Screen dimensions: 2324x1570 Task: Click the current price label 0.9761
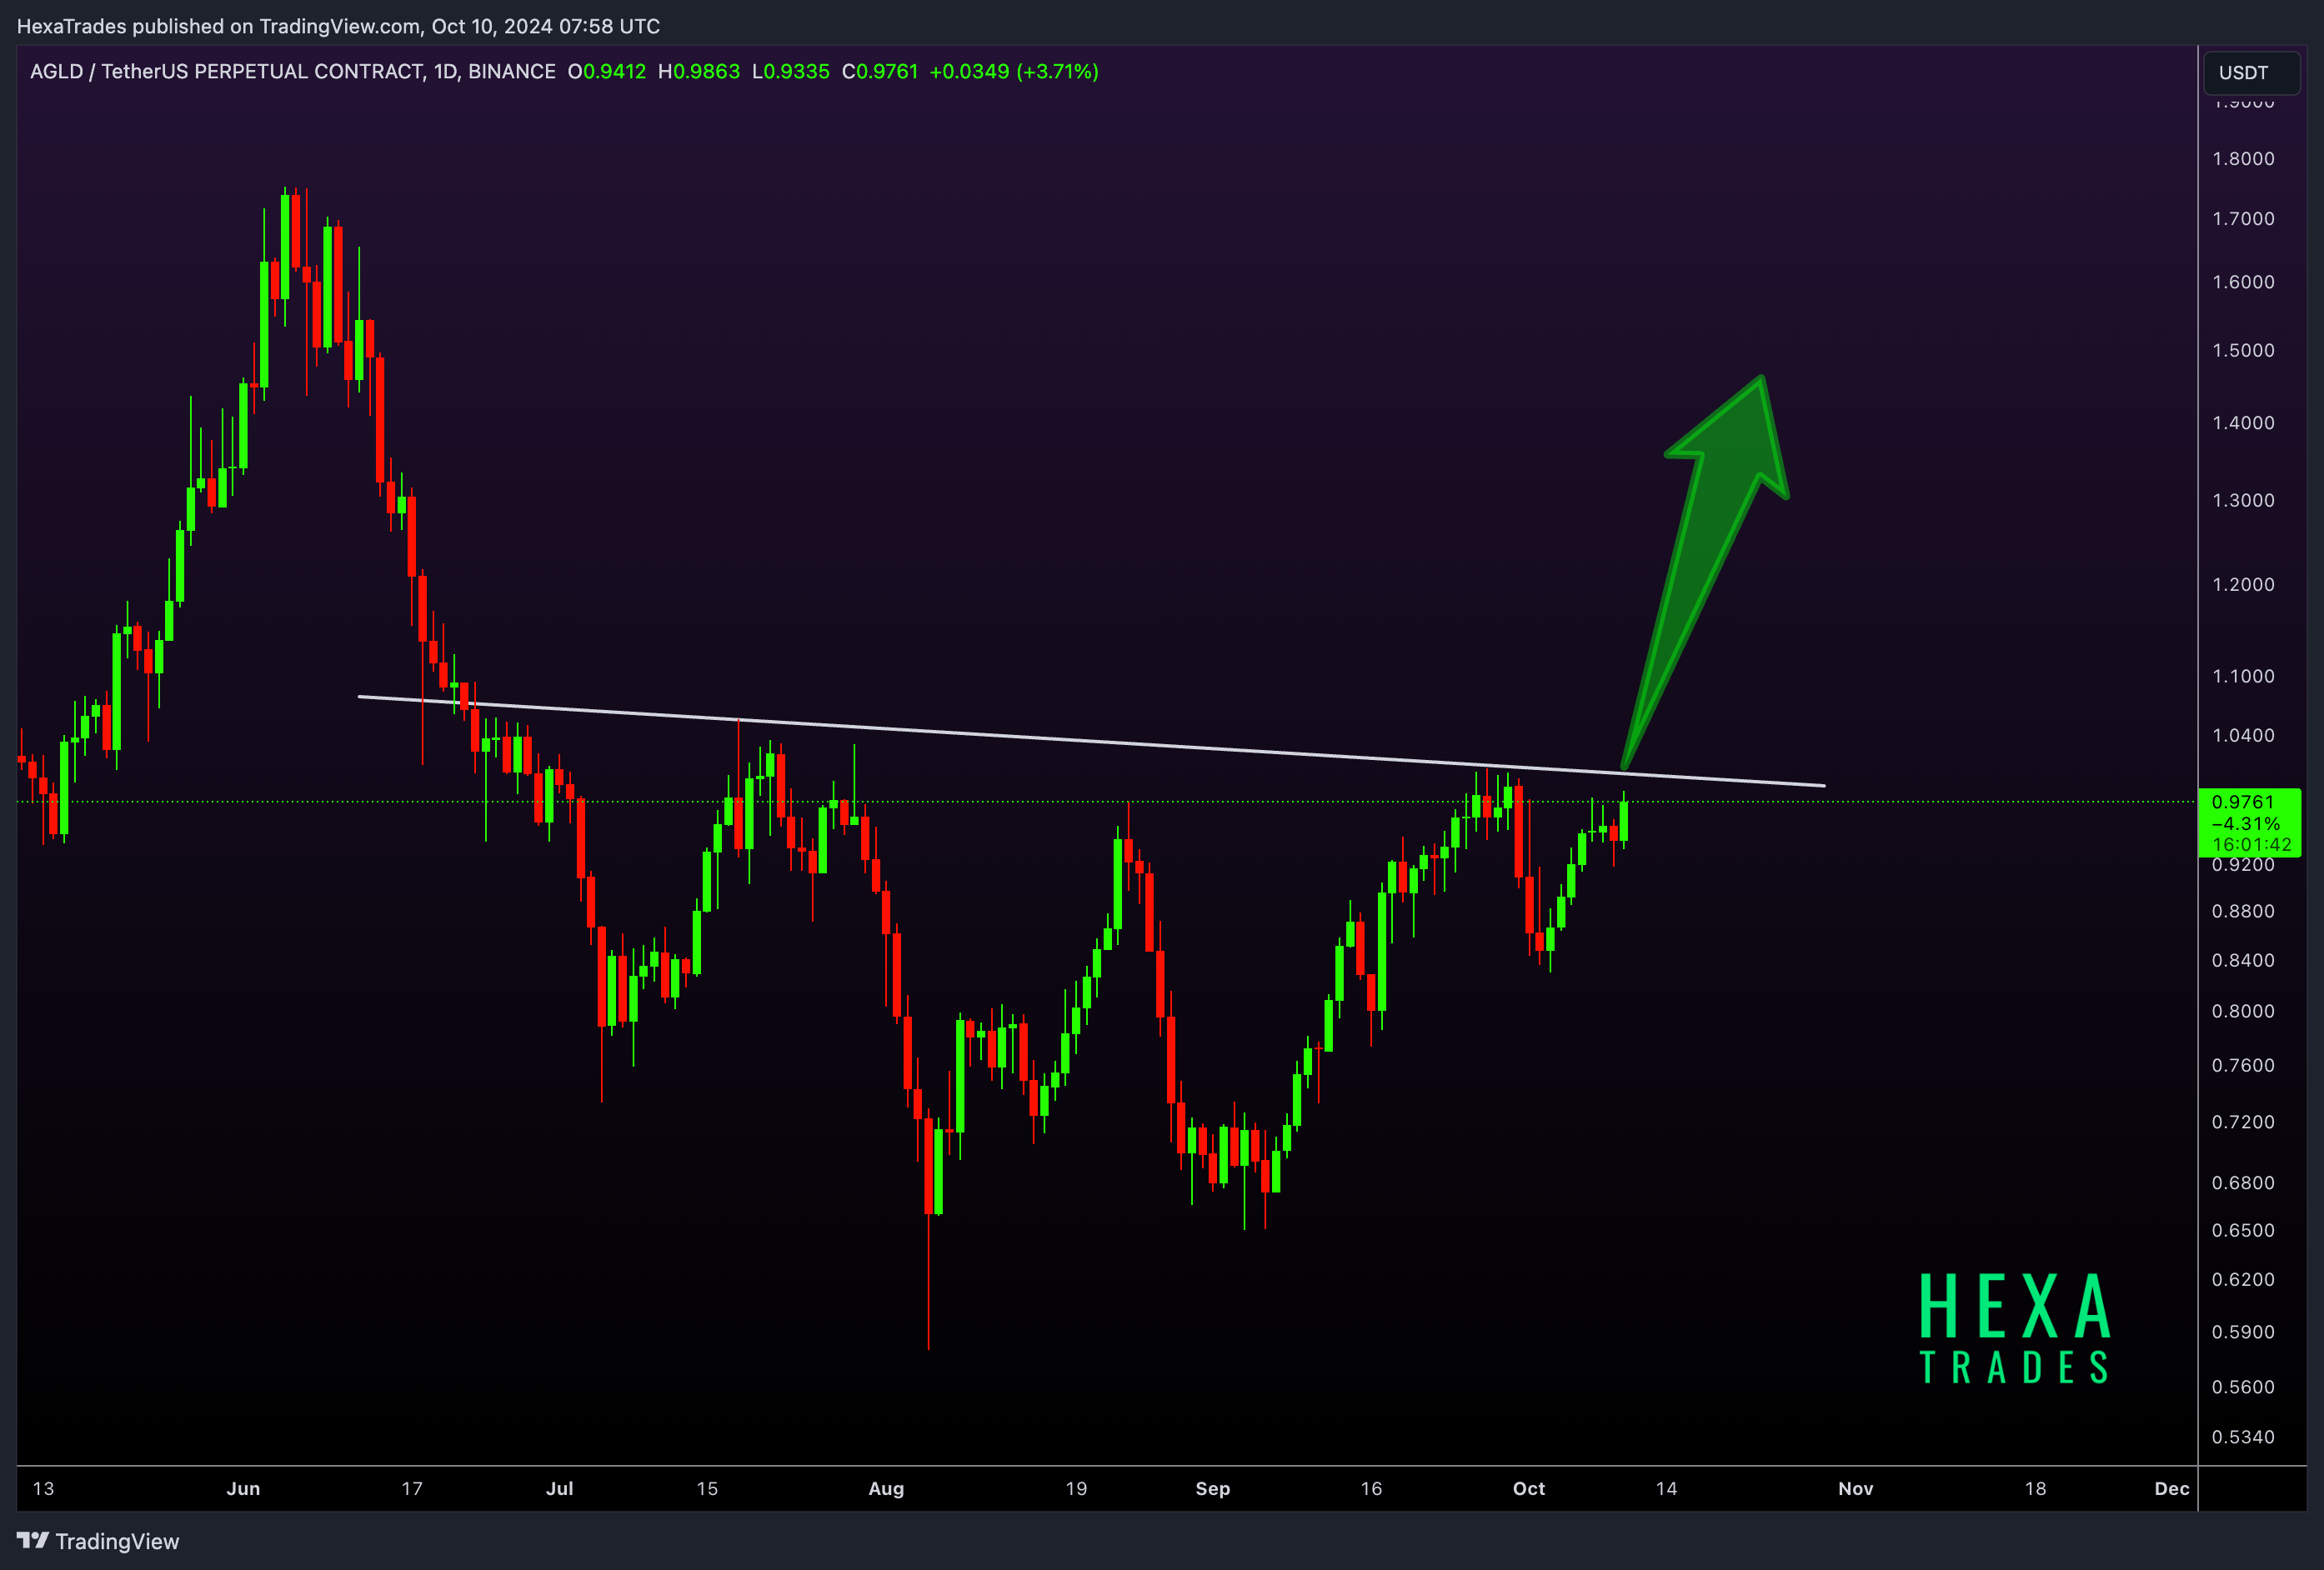2243,802
